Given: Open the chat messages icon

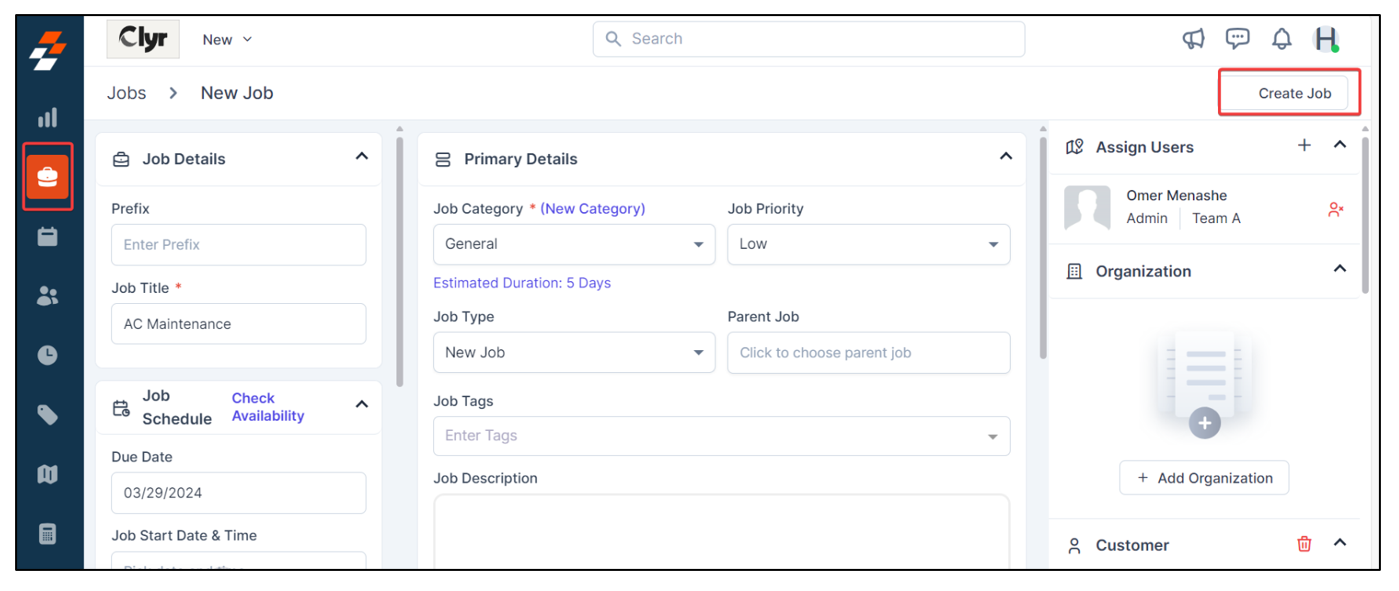Looking at the screenshot, I should [x=1238, y=39].
